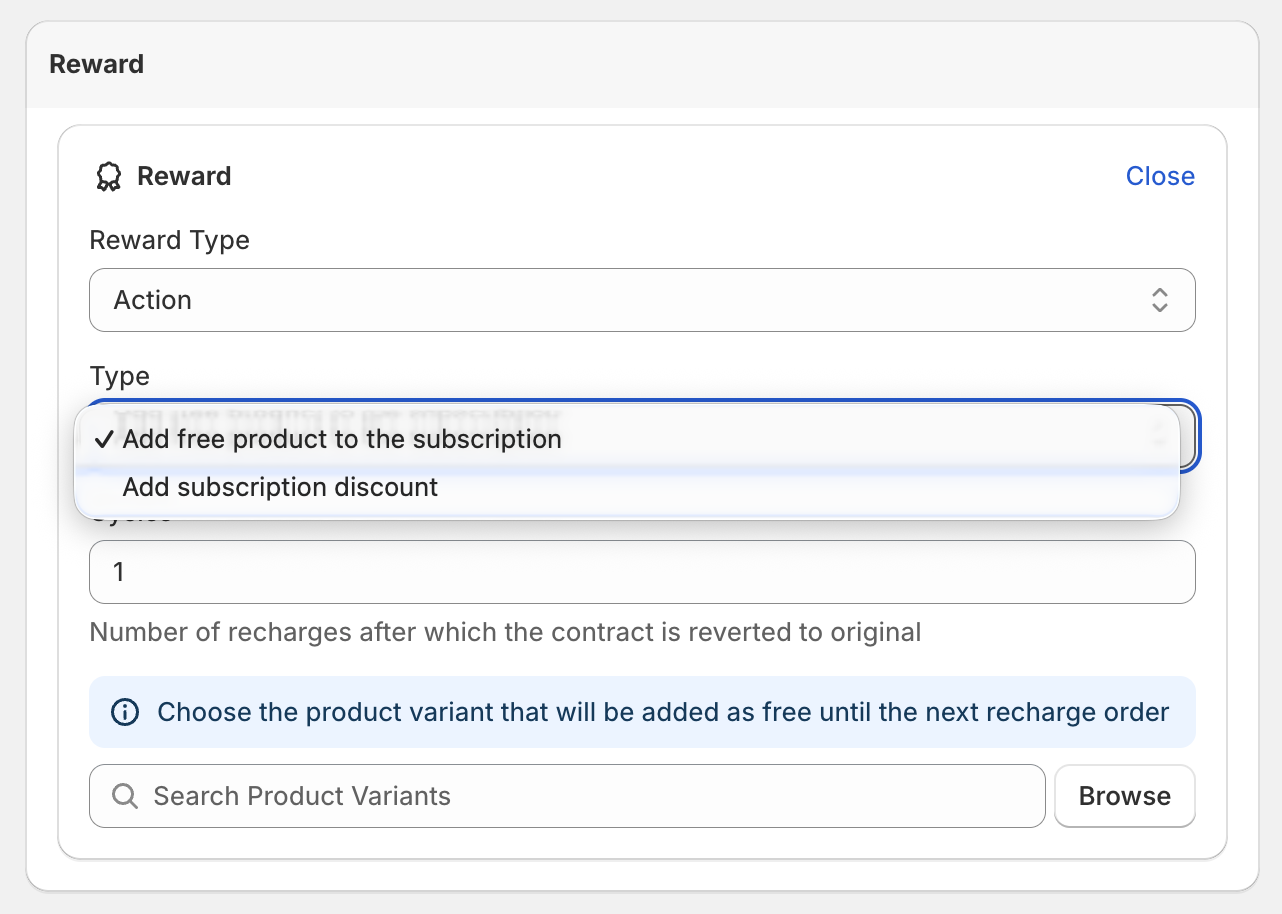Click the top Reward section header title
This screenshot has height=914, width=1282.
[96, 64]
